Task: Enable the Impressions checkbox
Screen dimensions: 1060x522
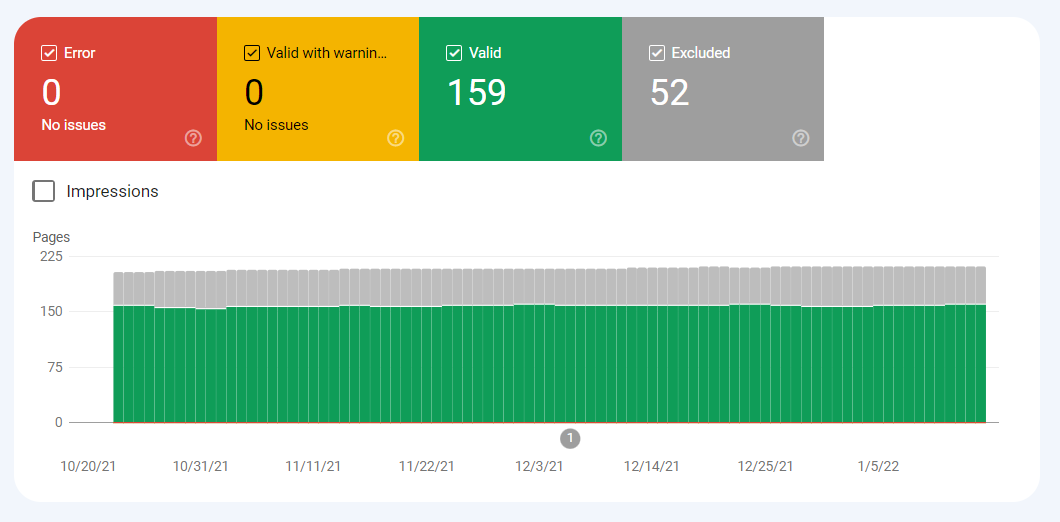Action: coord(44,191)
